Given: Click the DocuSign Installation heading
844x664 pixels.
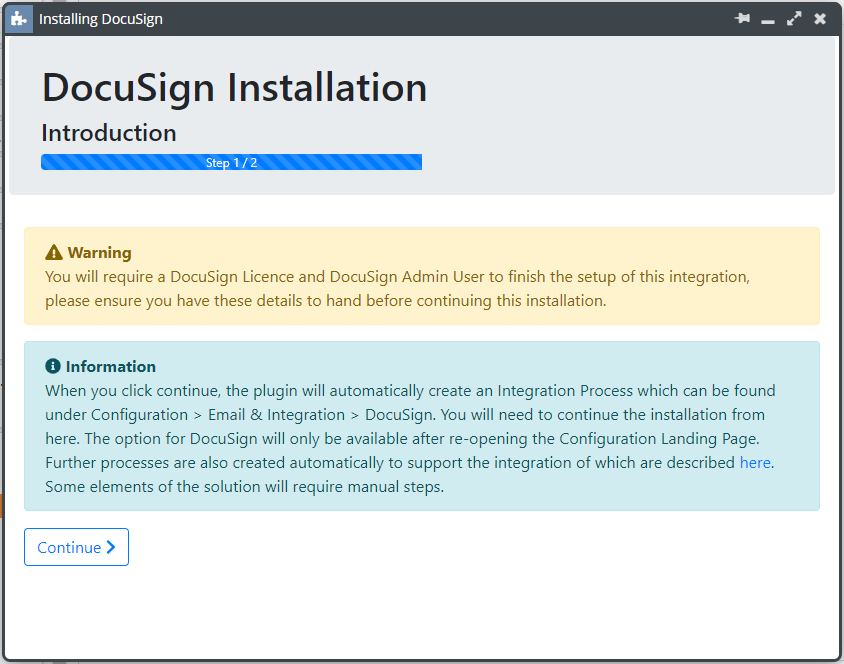Looking at the screenshot, I should tap(234, 87).
